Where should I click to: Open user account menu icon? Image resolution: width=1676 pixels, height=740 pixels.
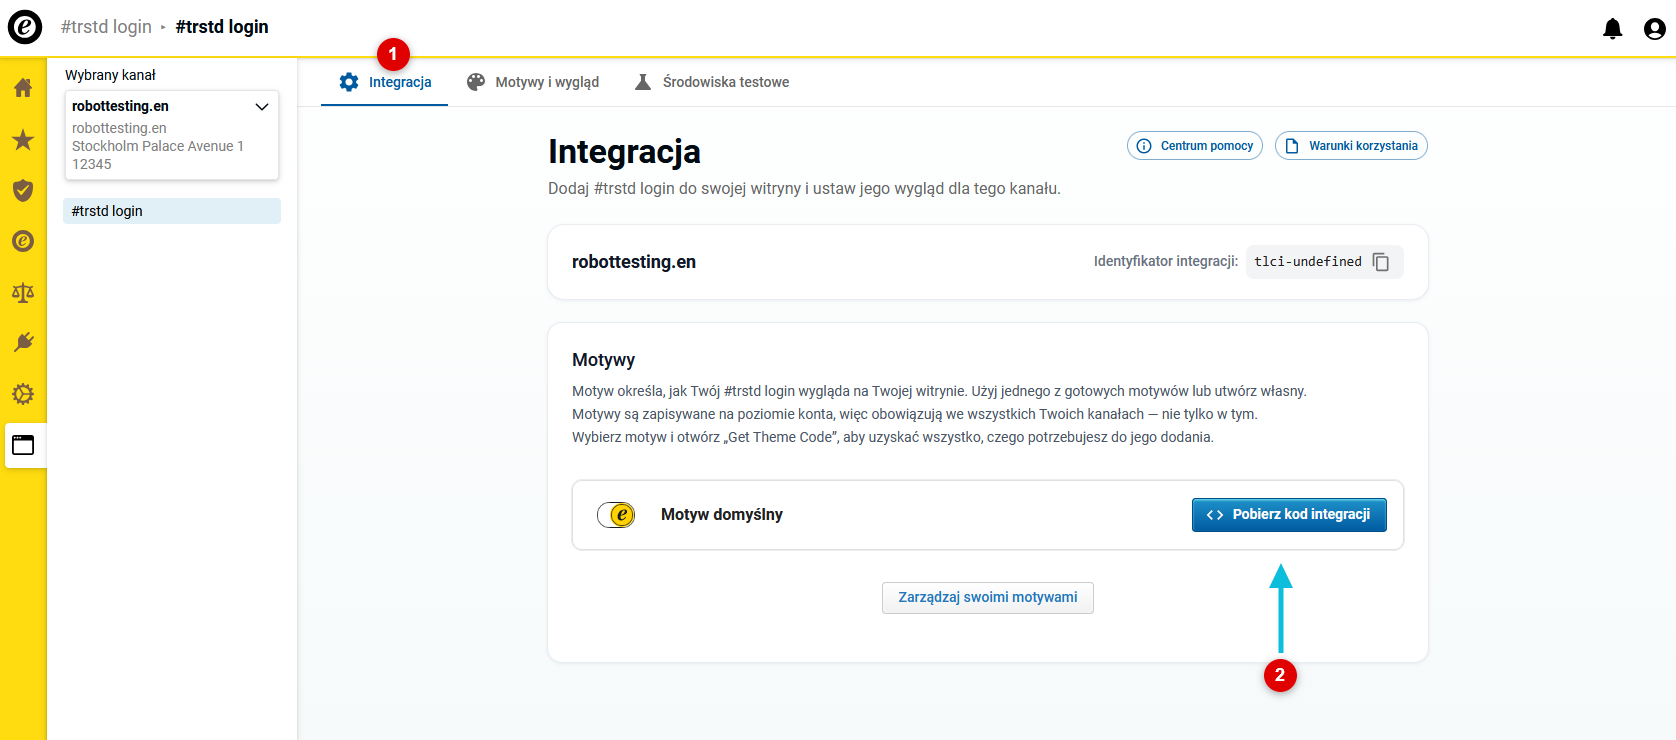click(1655, 29)
